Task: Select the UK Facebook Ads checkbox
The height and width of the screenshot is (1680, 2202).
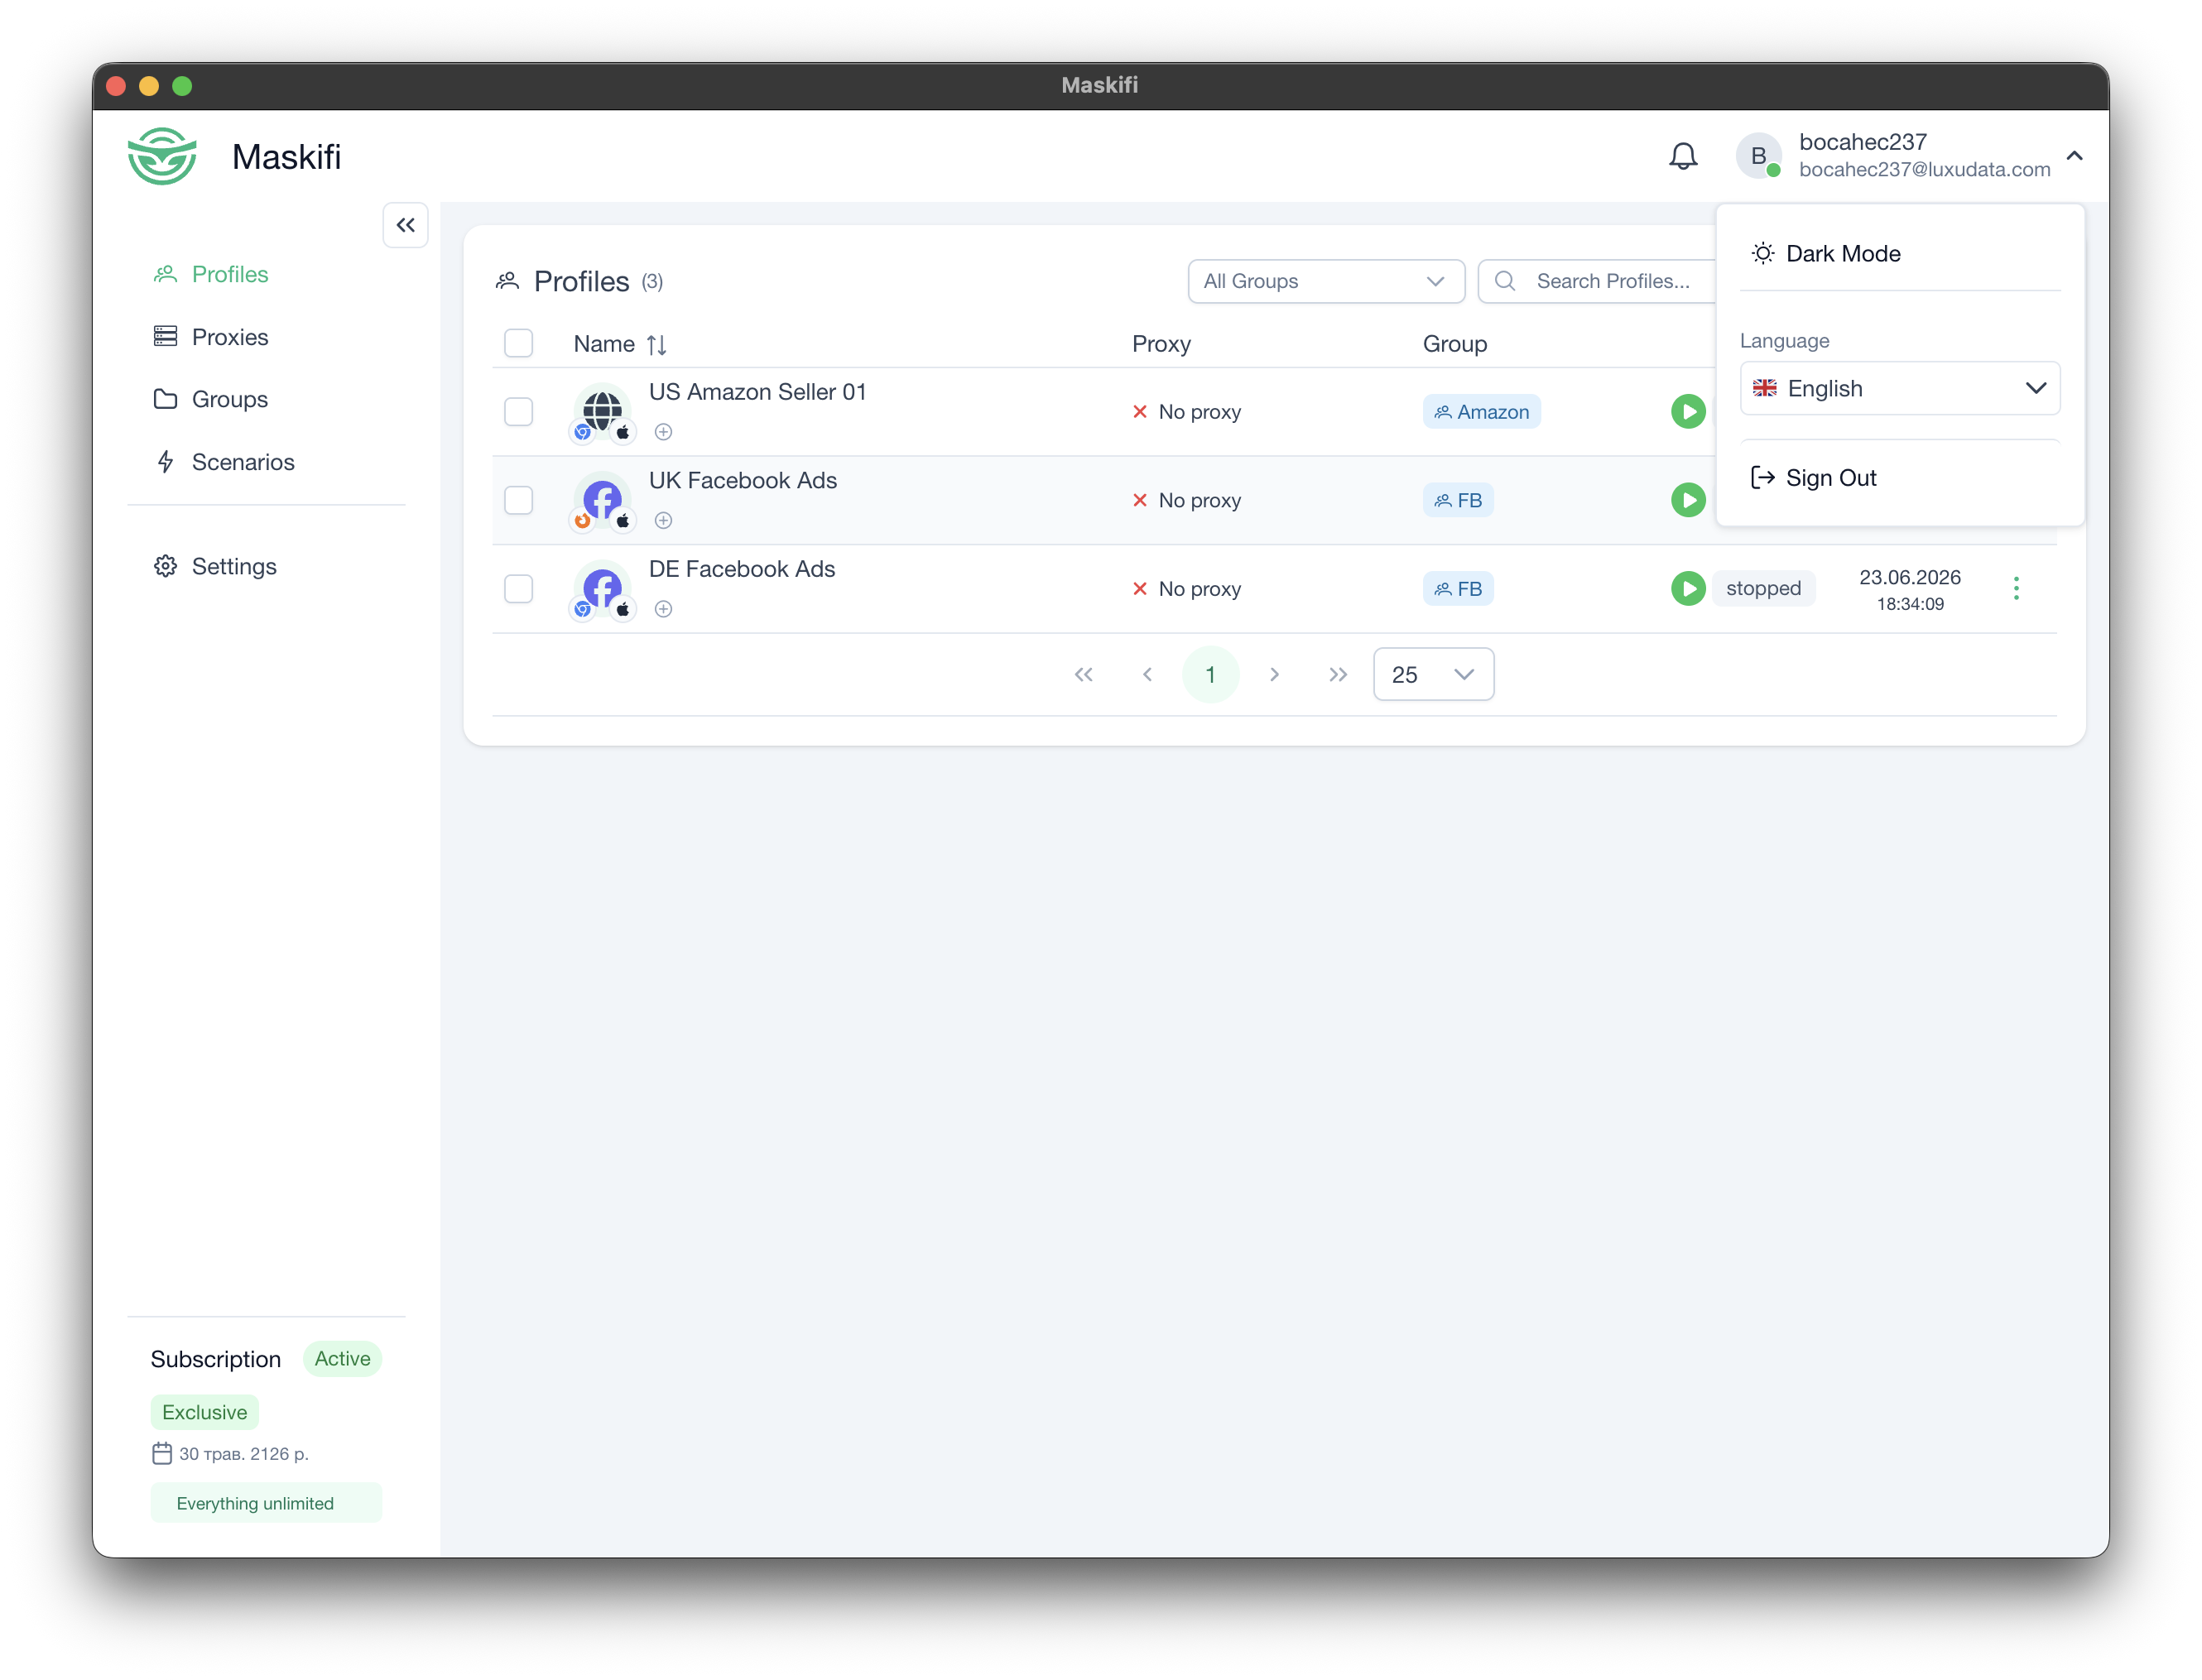Action: click(x=518, y=500)
